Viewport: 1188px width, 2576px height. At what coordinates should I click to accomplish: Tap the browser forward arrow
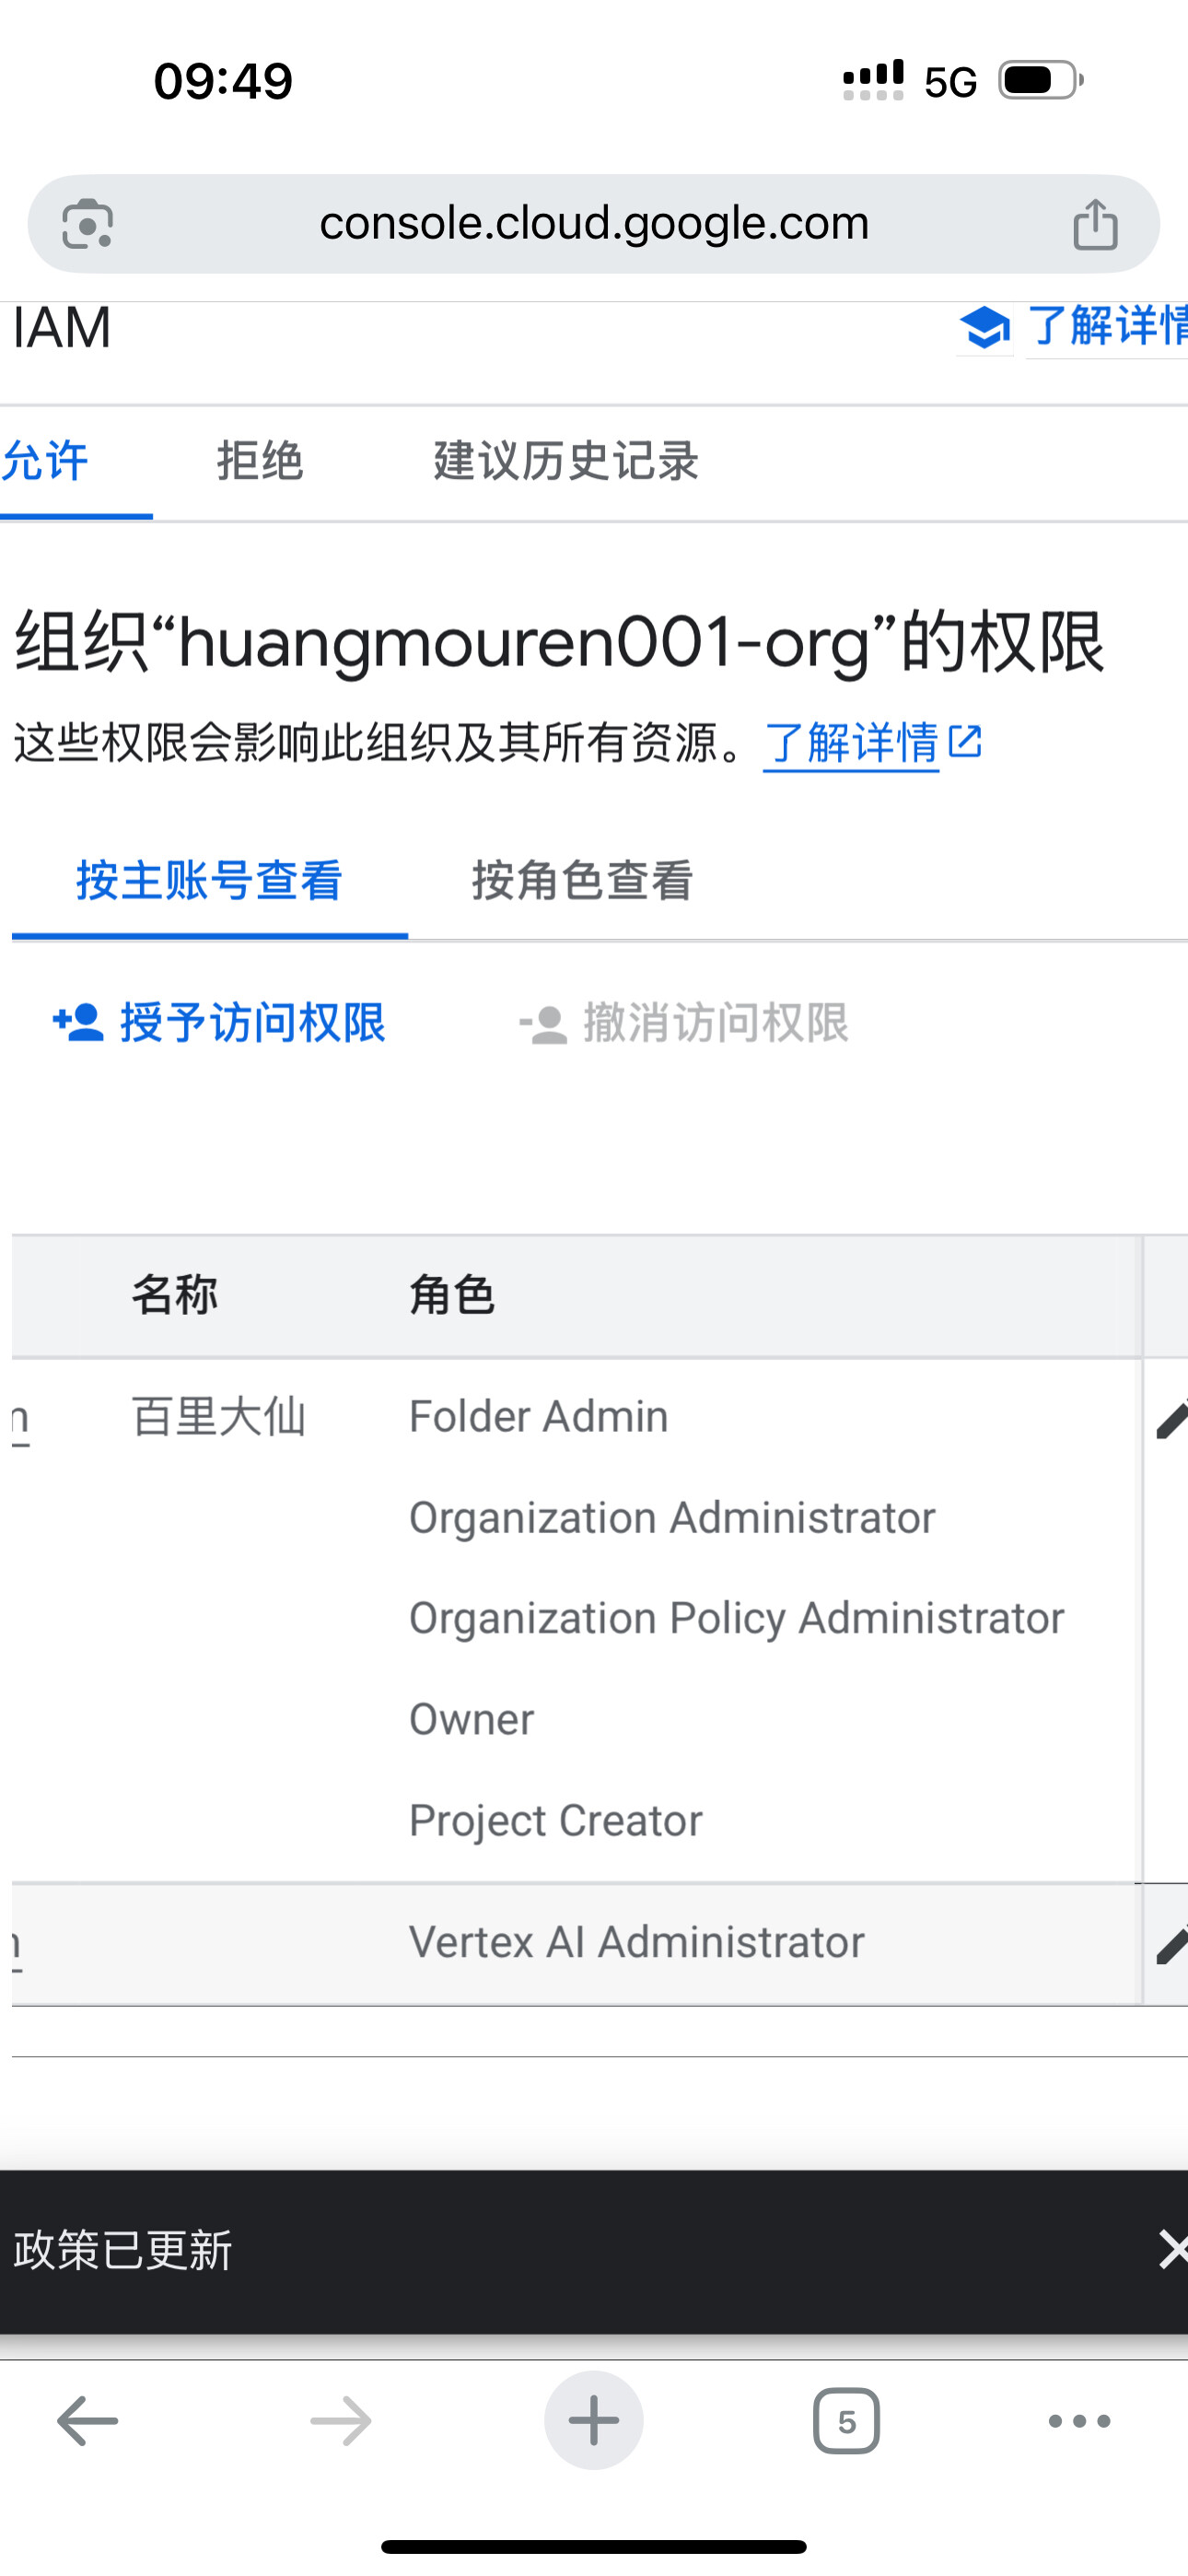tap(340, 2421)
